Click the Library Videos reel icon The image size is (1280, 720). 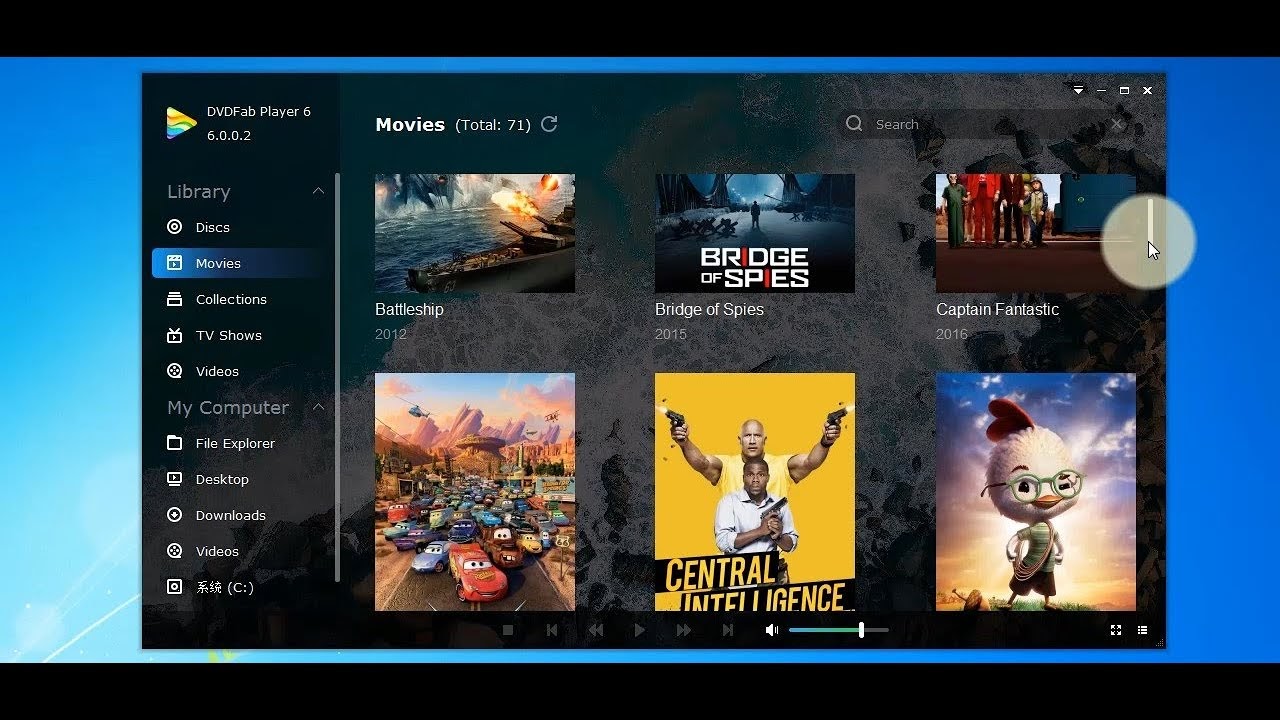point(175,371)
